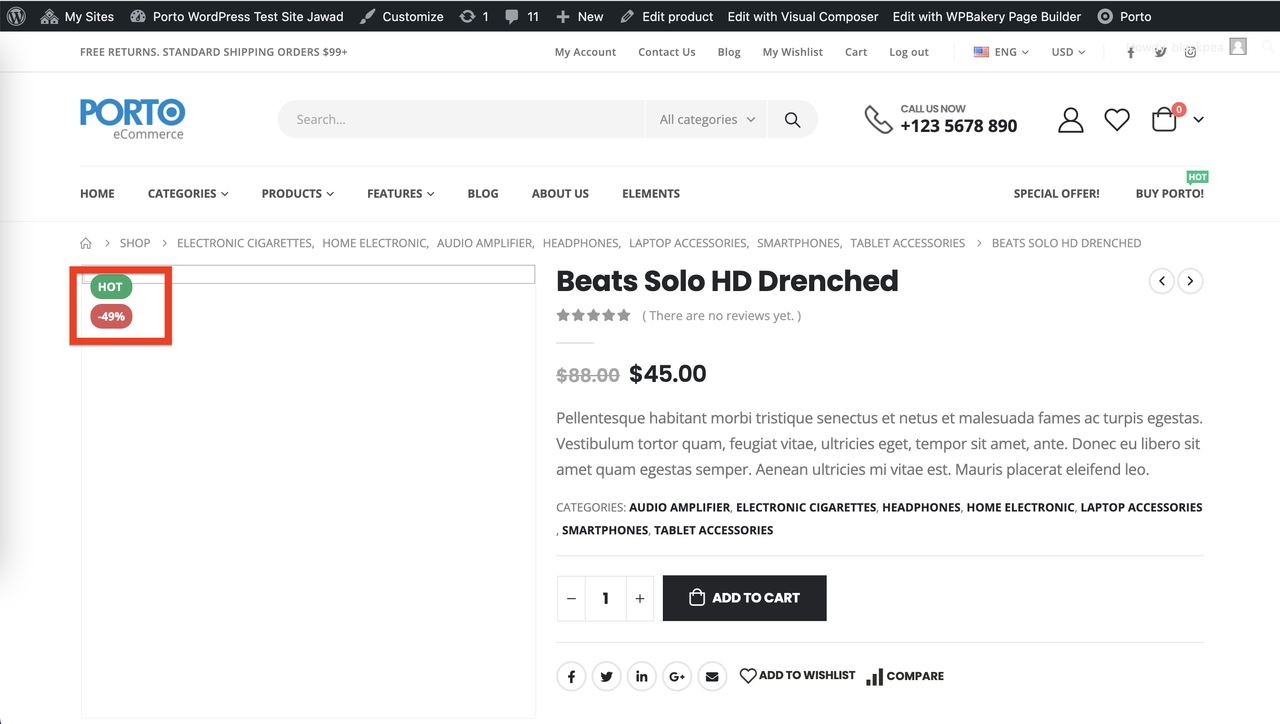Go to previous product arrow
Image resolution: width=1280 pixels, height=724 pixels.
pos(1161,281)
